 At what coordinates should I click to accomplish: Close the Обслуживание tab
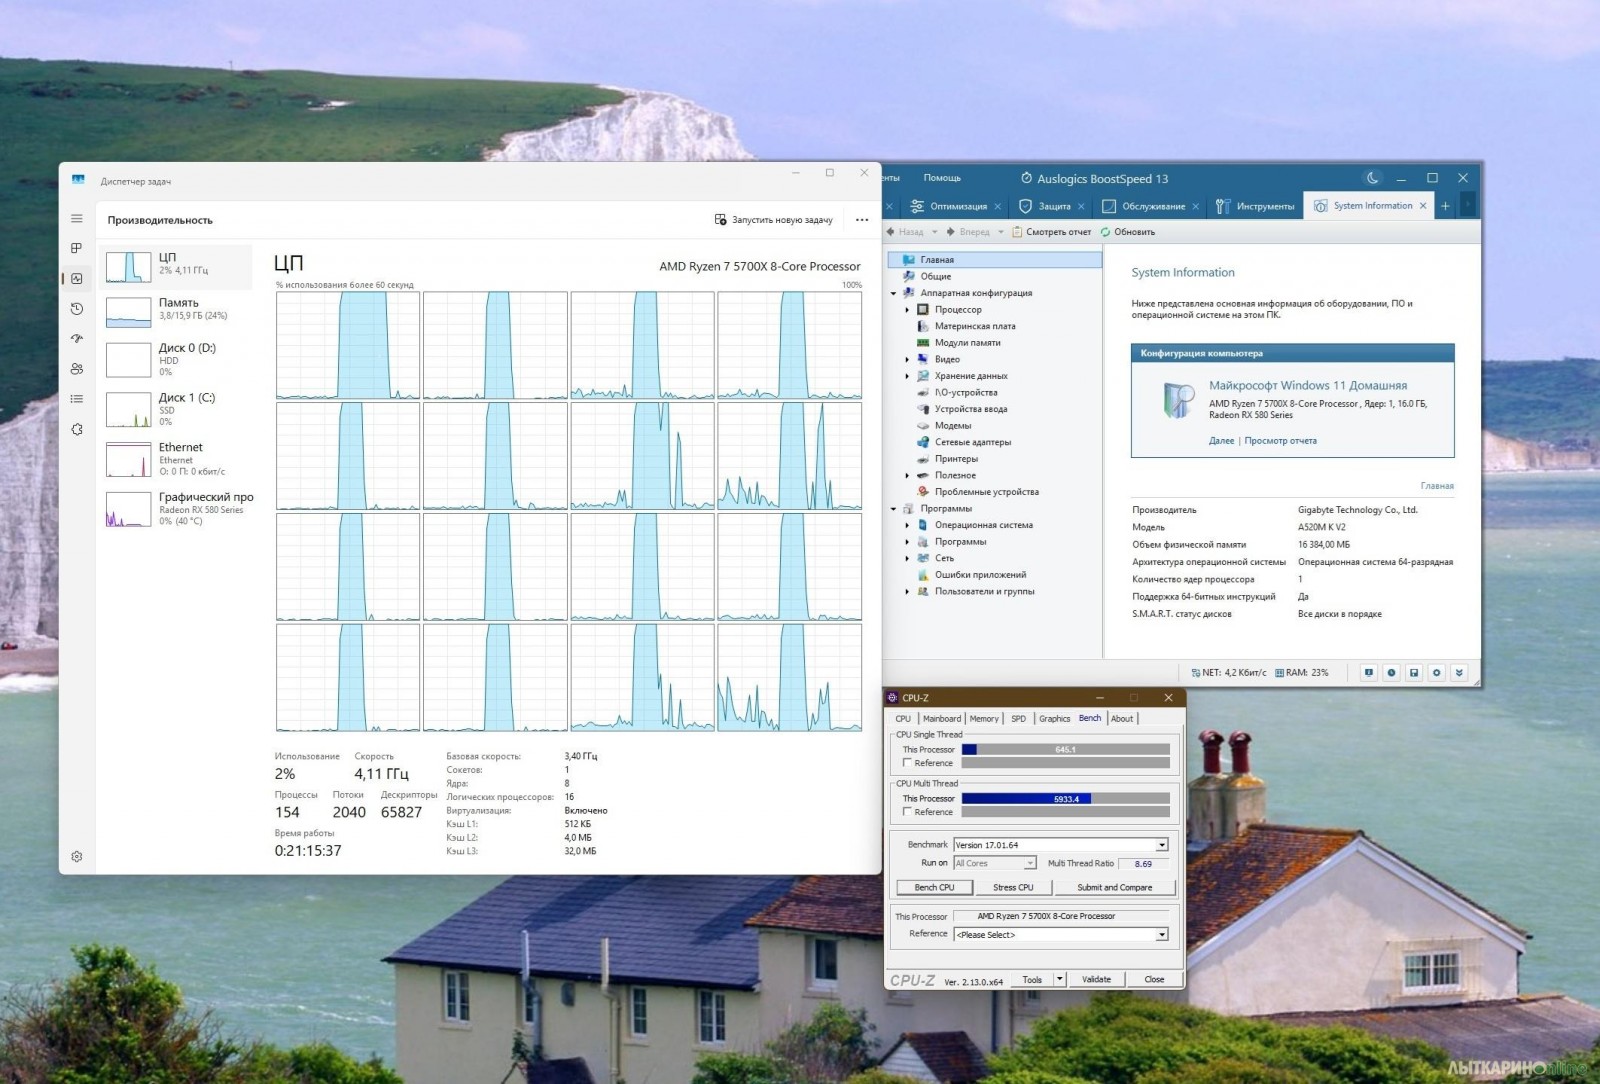click(x=1196, y=207)
